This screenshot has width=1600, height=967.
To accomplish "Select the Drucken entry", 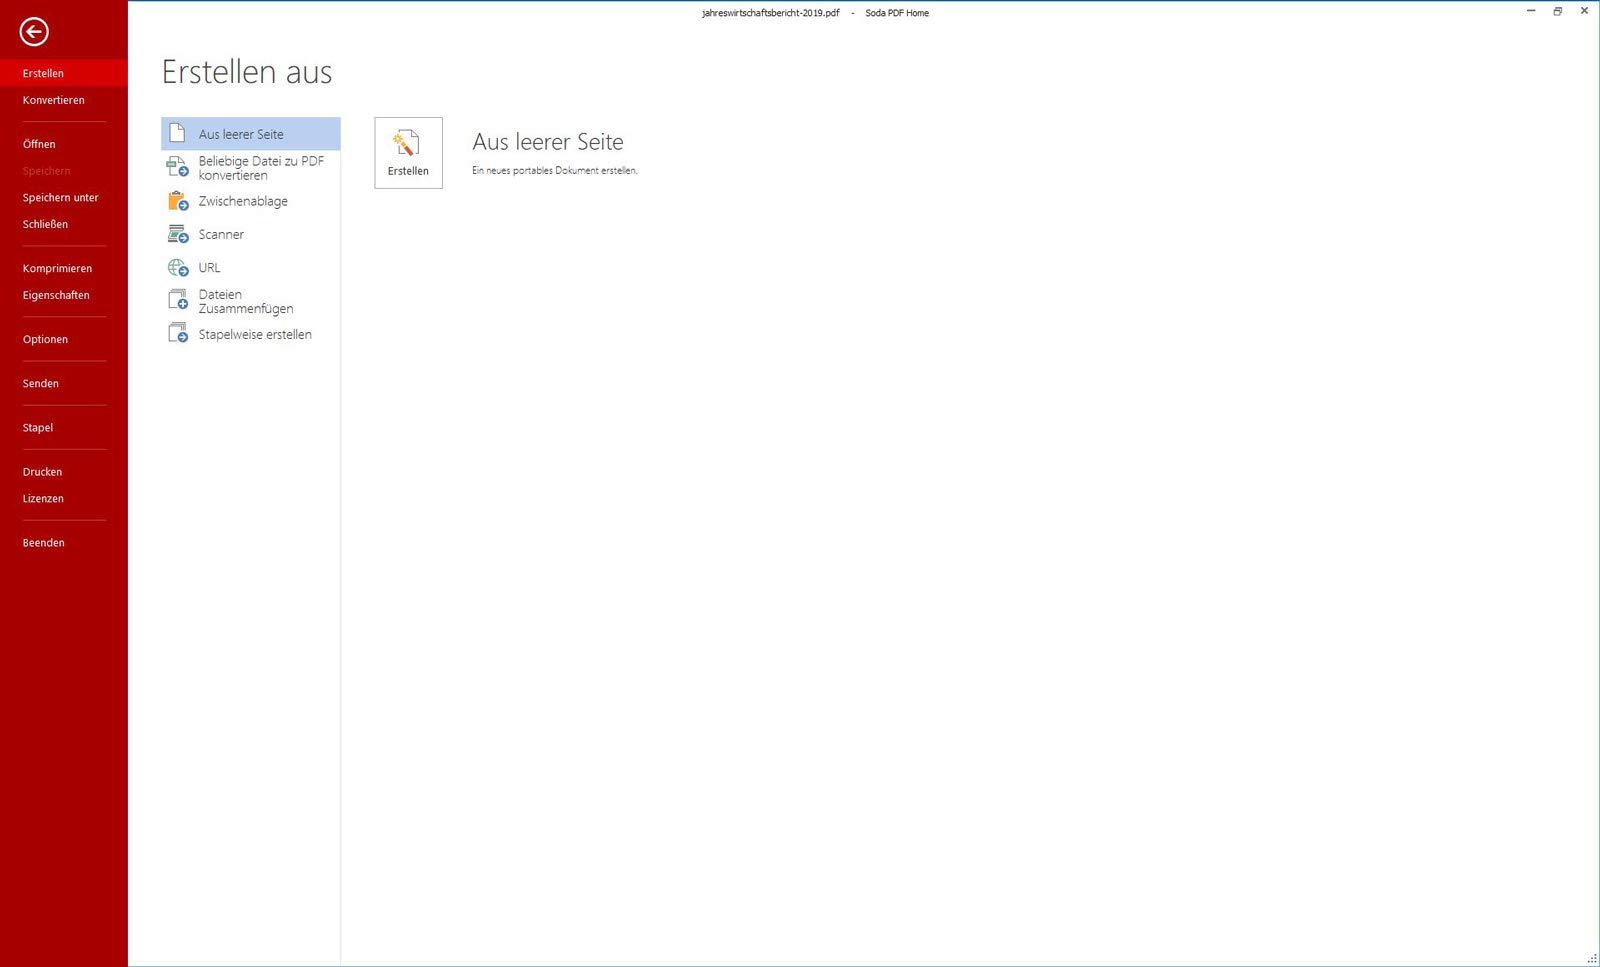I will coord(43,472).
